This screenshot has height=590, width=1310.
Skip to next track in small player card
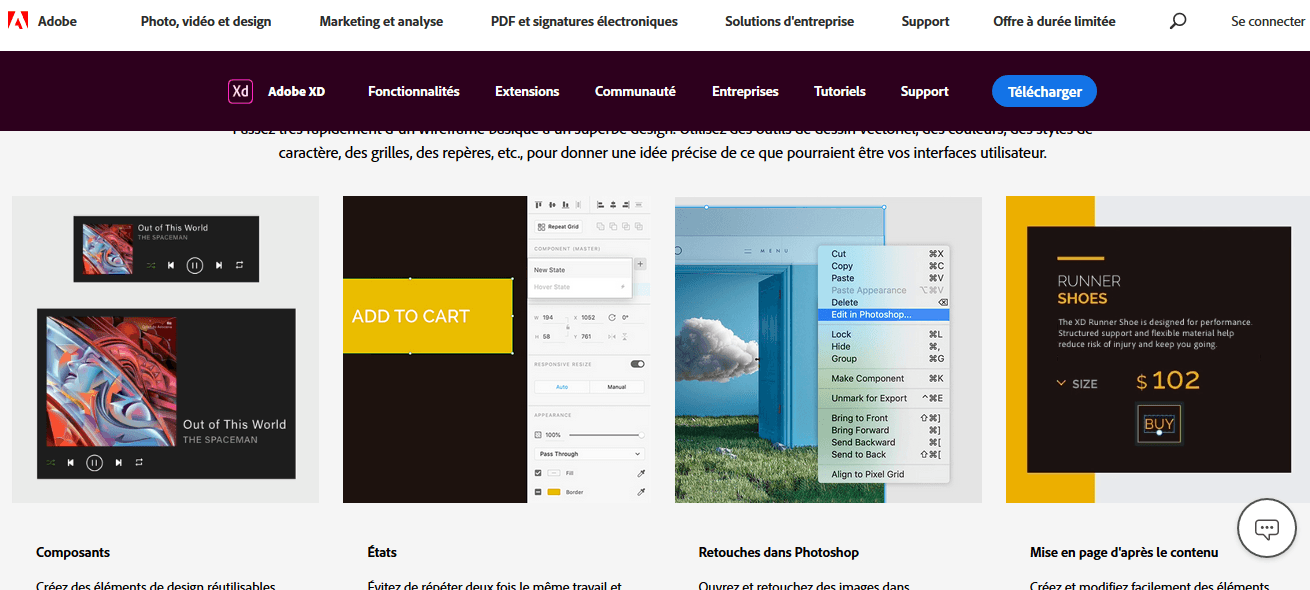pos(219,265)
